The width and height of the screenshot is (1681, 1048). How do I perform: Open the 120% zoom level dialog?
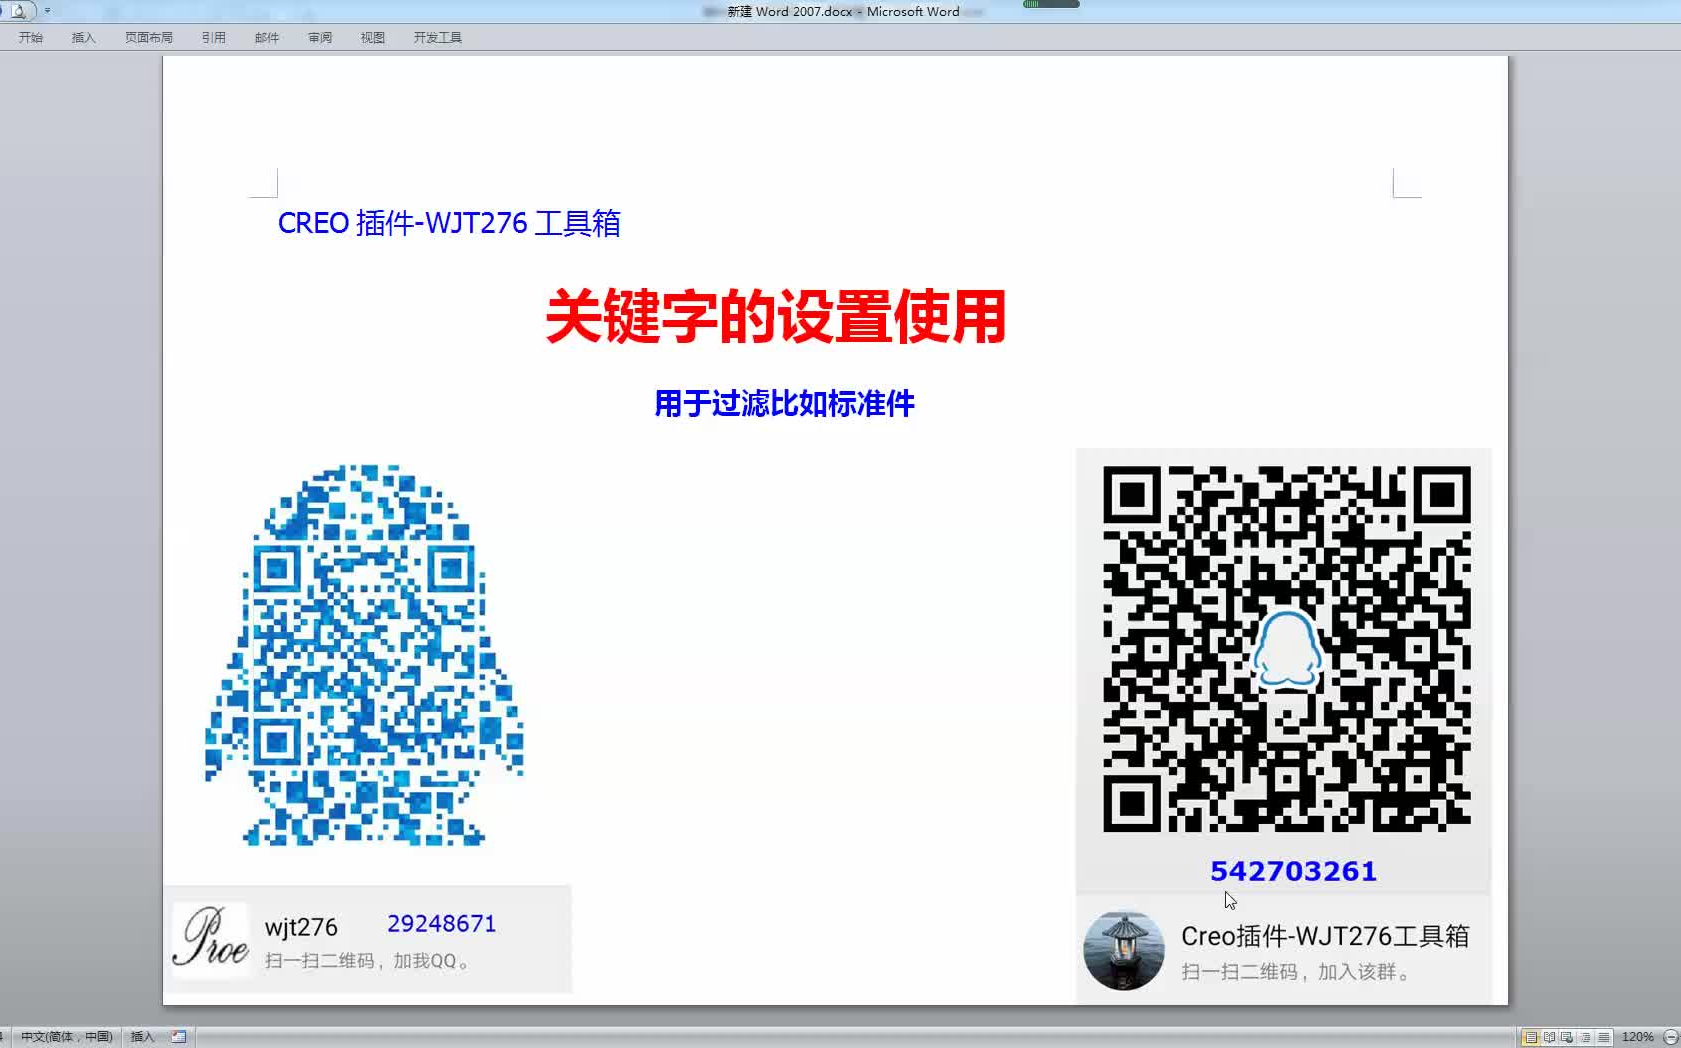point(1637,1037)
